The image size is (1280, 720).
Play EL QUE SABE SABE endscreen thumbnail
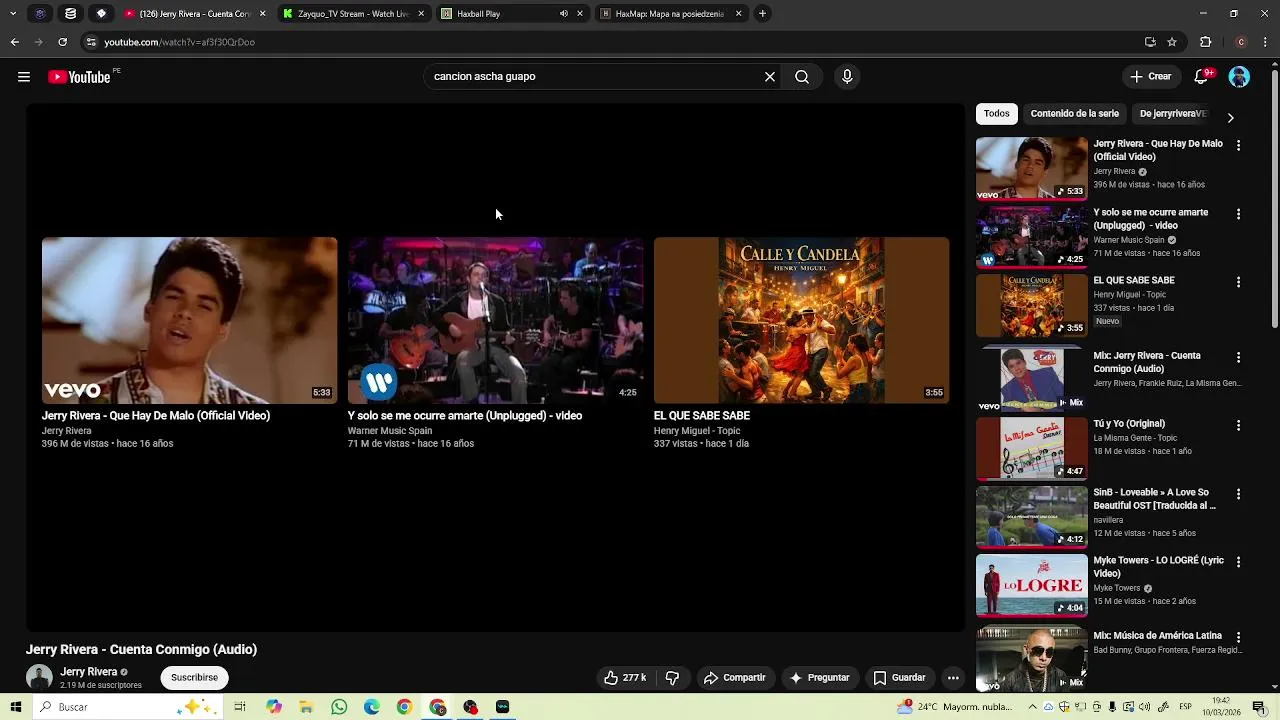(x=801, y=320)
